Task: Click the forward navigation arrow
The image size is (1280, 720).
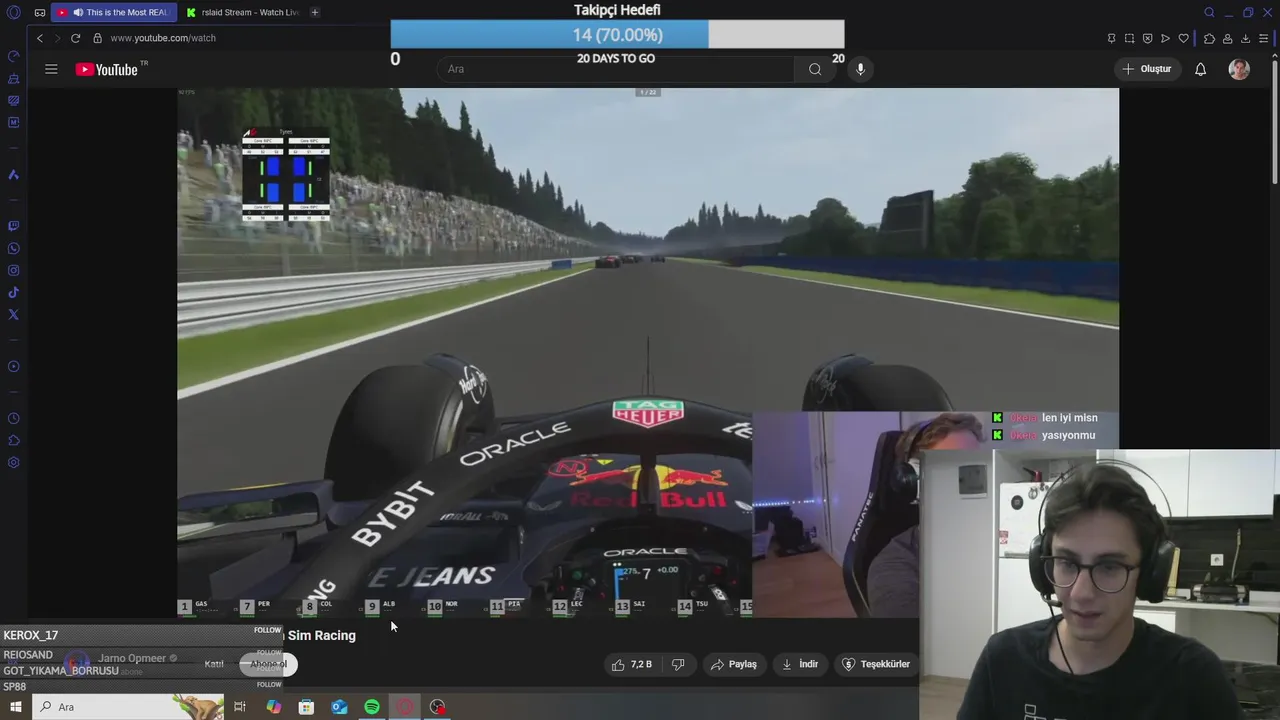Action: coord(57,38)
